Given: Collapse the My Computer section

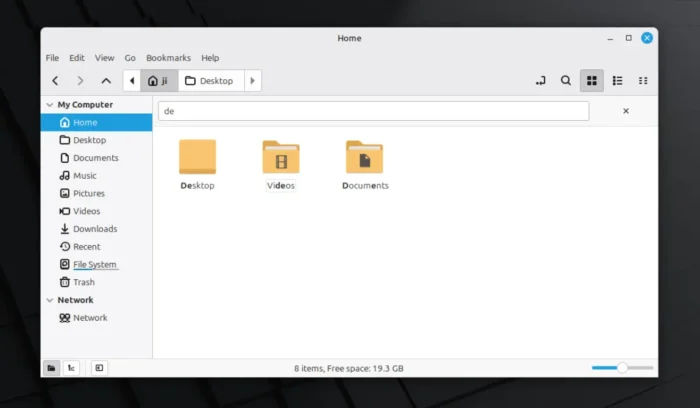Looking at the screenshot, I should 50,105.
